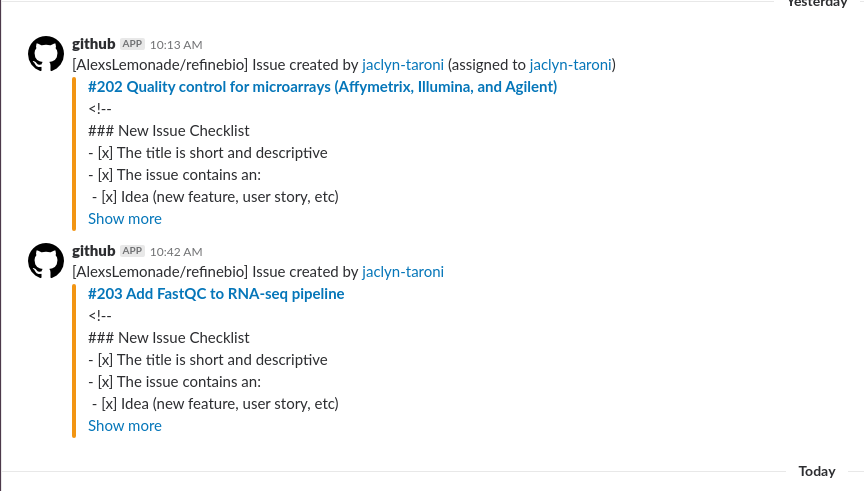
Task: Click the orange attachment bar beside issue #203
Action: pos(74,361)
